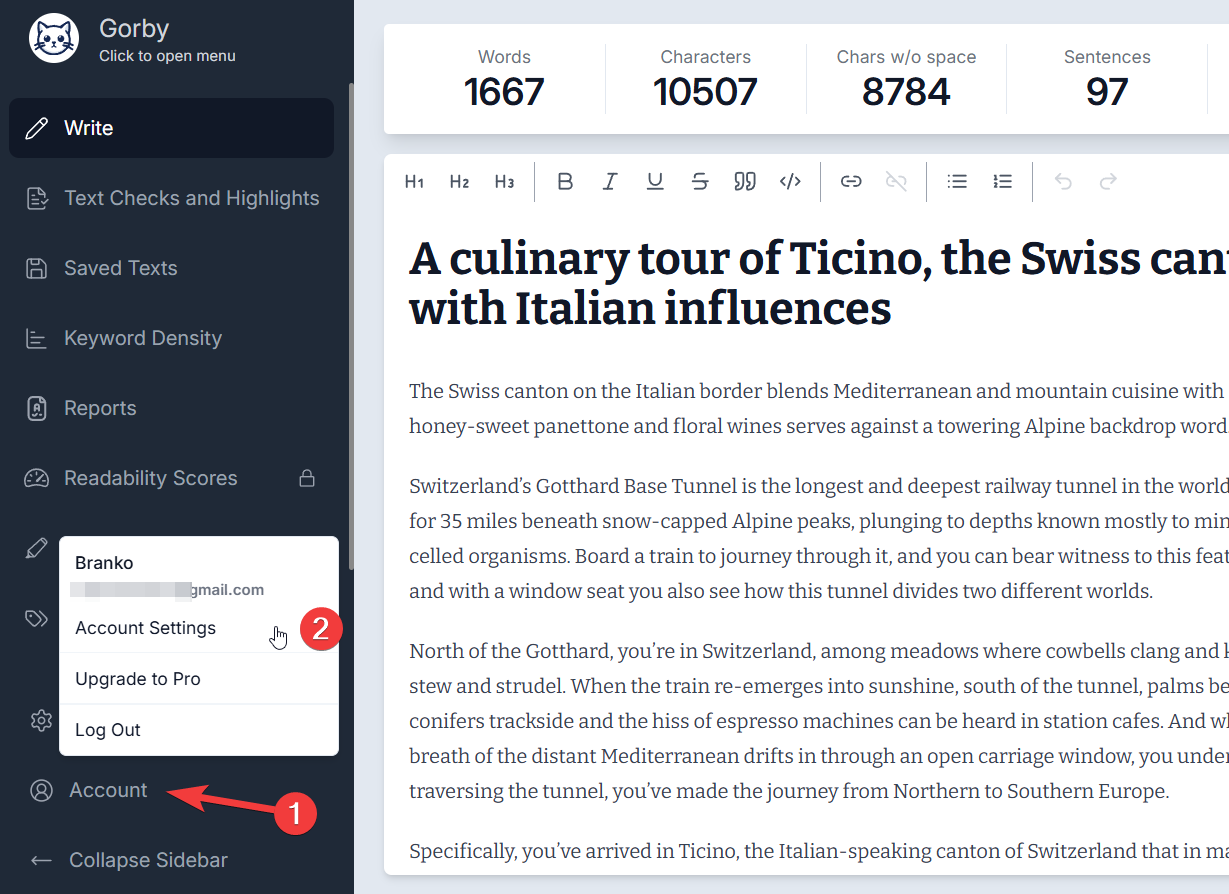
Task: Go to Saved Texts section
Action: click(x=120, y=268)
